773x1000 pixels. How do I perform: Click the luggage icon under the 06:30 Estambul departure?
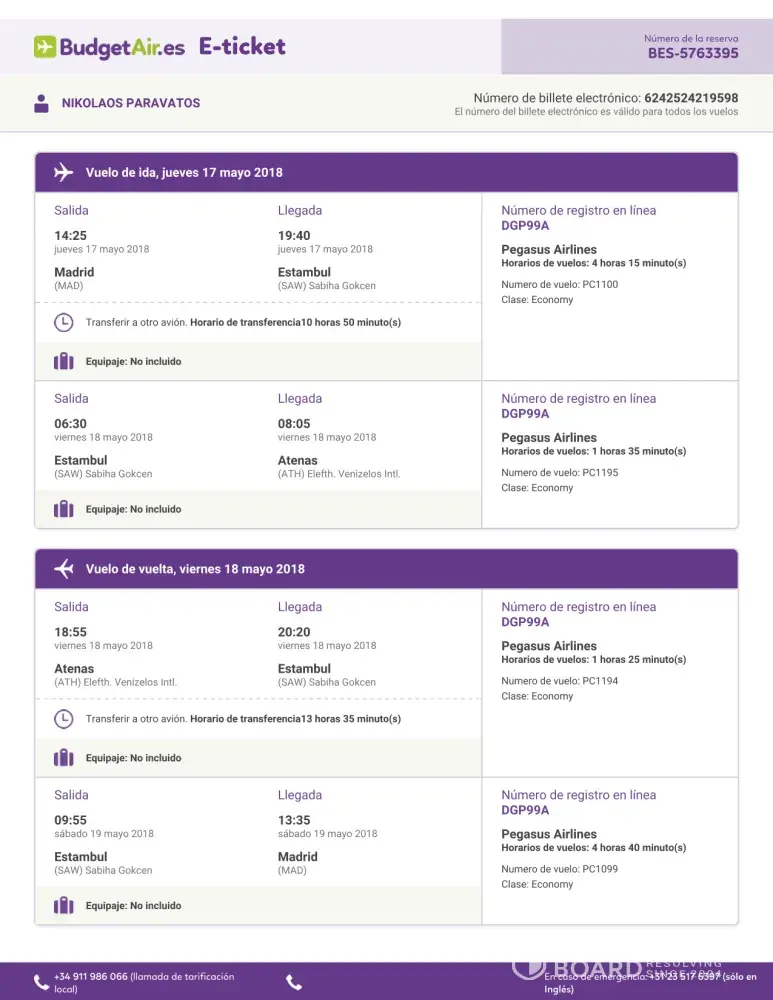[64, 509]
